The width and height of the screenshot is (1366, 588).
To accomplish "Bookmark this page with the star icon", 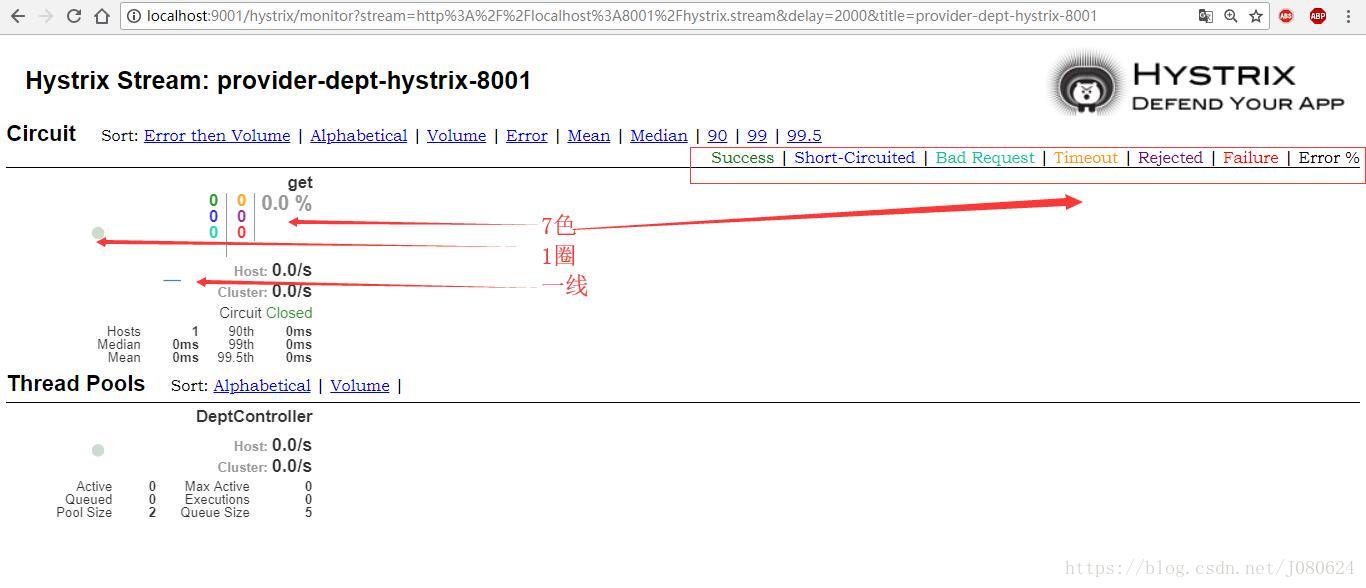I will [1256, 16].
